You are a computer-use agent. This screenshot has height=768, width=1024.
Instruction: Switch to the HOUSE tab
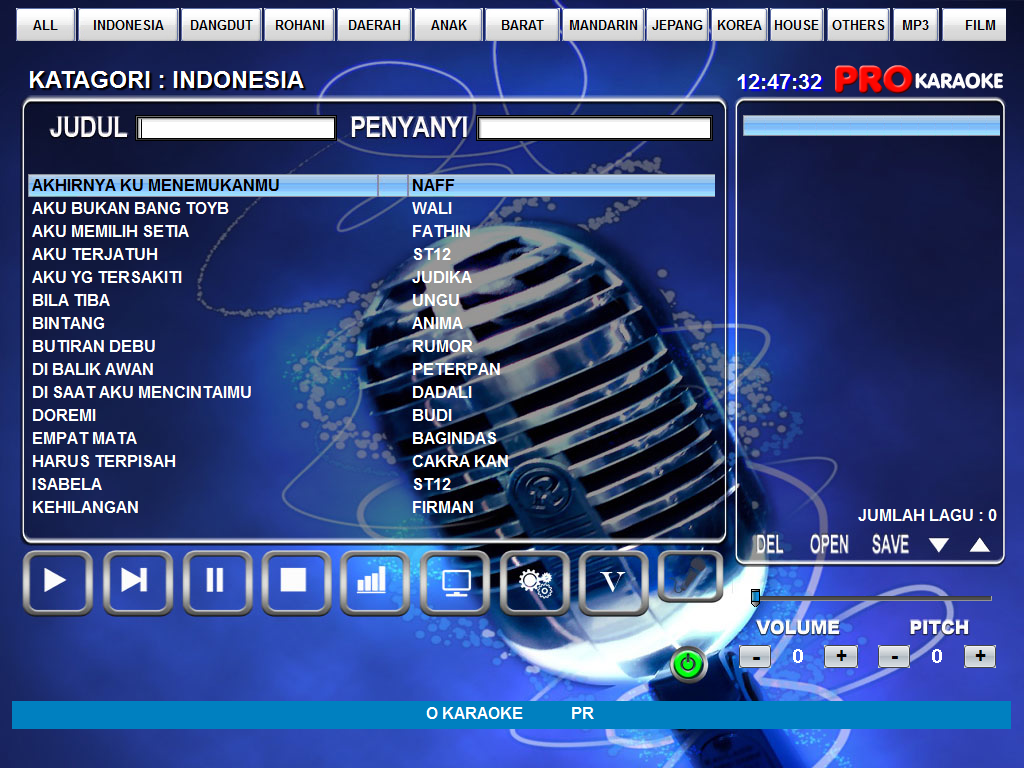(x=796, y=25)
